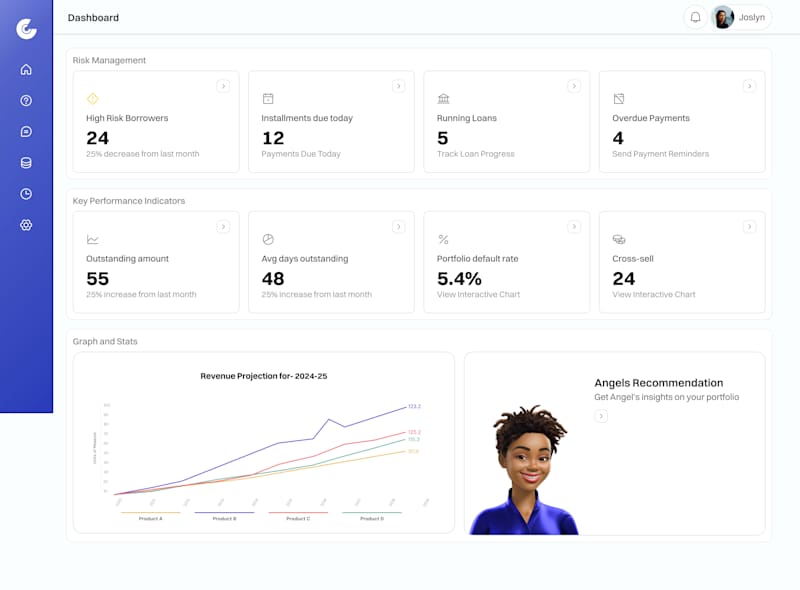Click the Product A legend entry
800x590 pixels.
151,516
